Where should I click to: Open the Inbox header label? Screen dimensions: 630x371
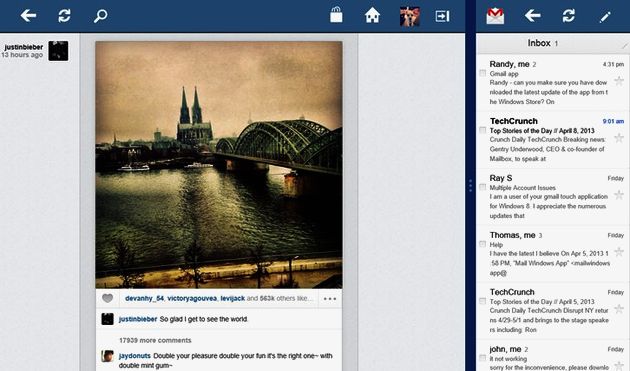point(539,43)
